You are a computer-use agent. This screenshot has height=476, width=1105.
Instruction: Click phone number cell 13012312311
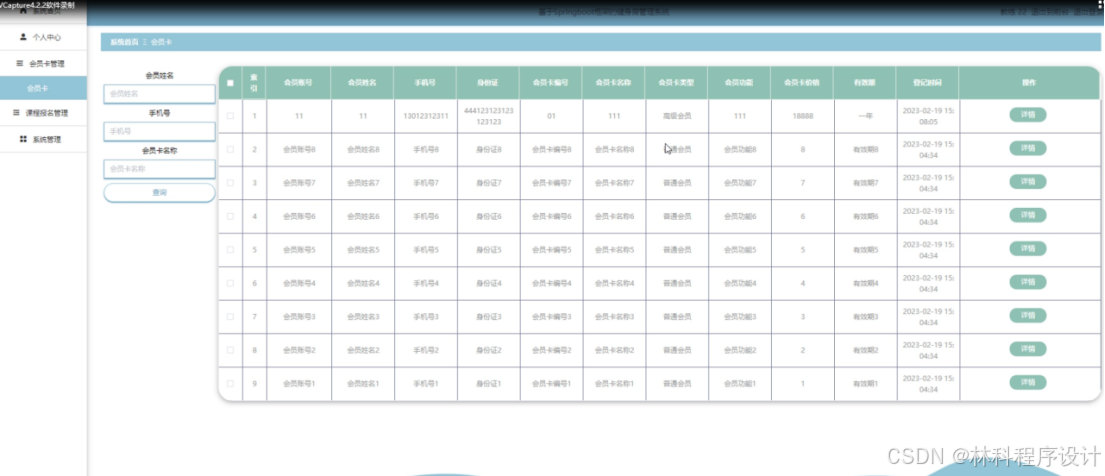click(425, 116)
